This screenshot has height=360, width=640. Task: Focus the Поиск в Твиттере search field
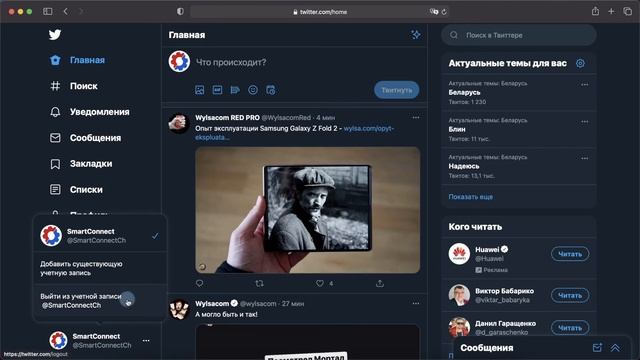519,35
